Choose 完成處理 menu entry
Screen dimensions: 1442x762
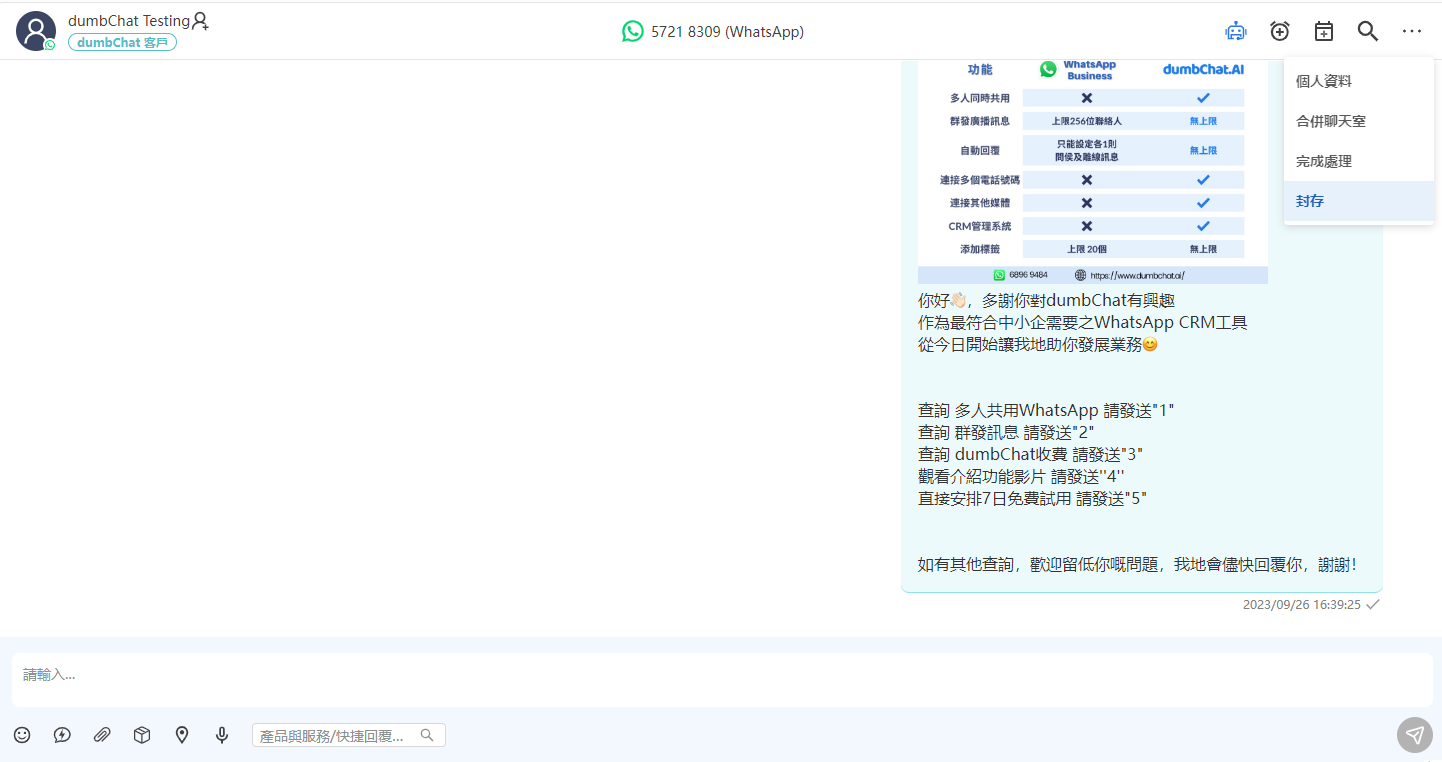pyautogui.click(x=1359, y=161)
